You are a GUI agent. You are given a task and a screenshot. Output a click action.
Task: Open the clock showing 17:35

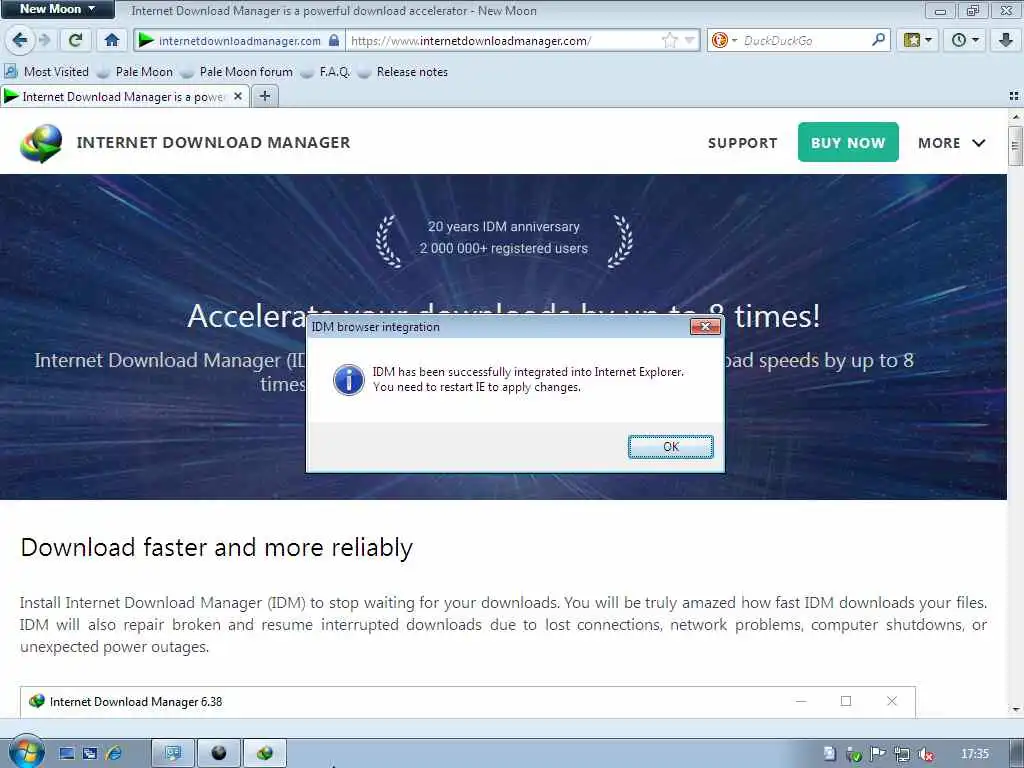975,754
